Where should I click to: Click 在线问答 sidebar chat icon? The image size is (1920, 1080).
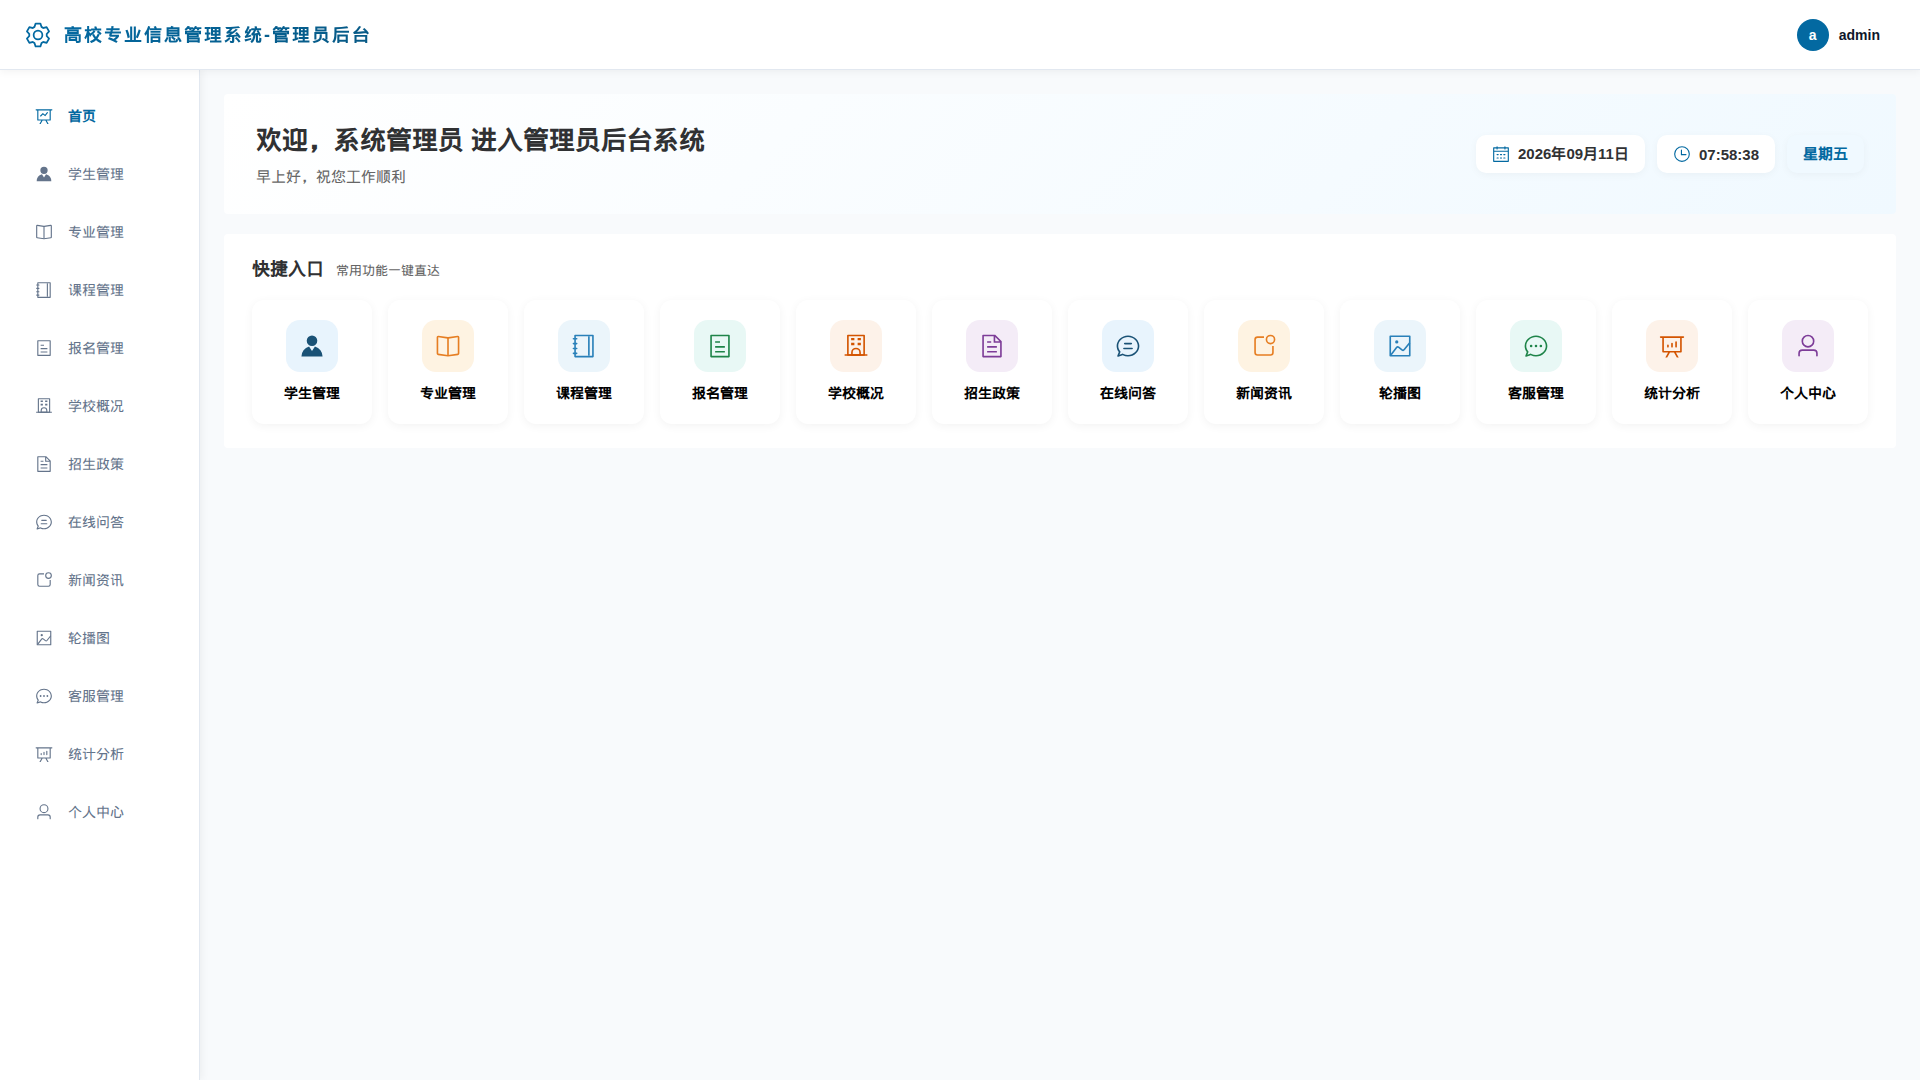pos(44,522)
